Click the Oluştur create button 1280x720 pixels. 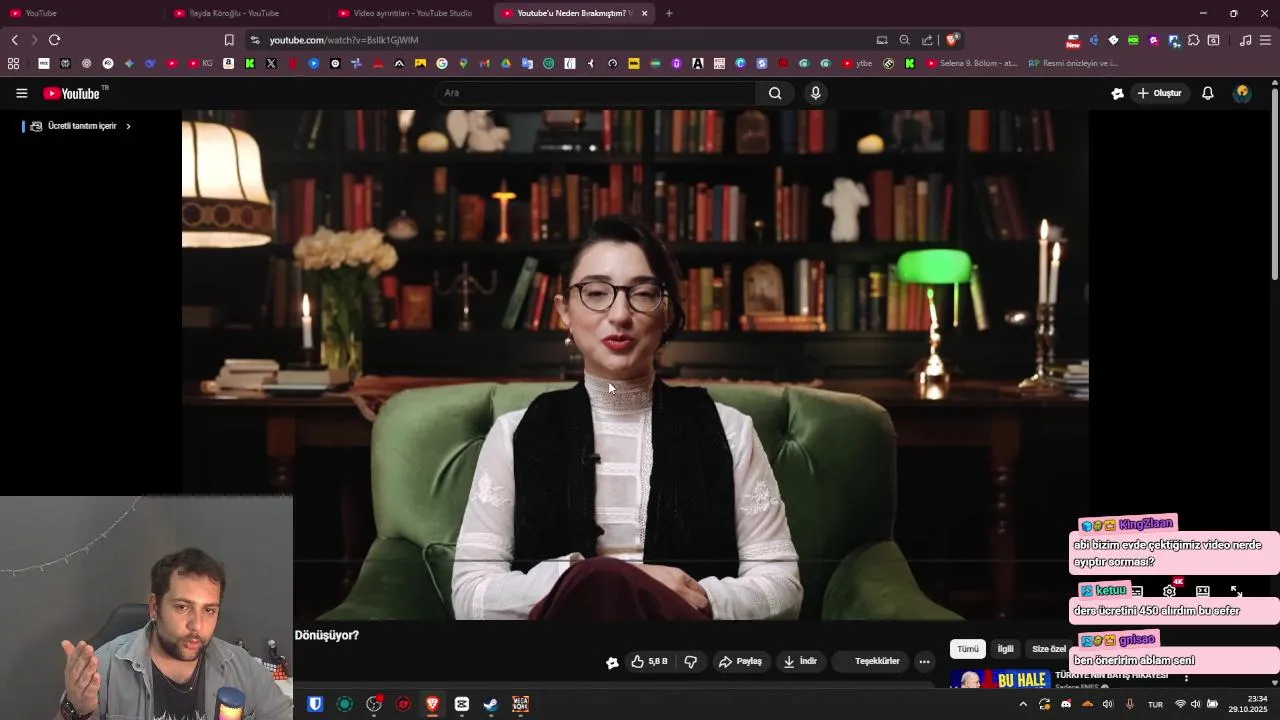pos(1159,93)
